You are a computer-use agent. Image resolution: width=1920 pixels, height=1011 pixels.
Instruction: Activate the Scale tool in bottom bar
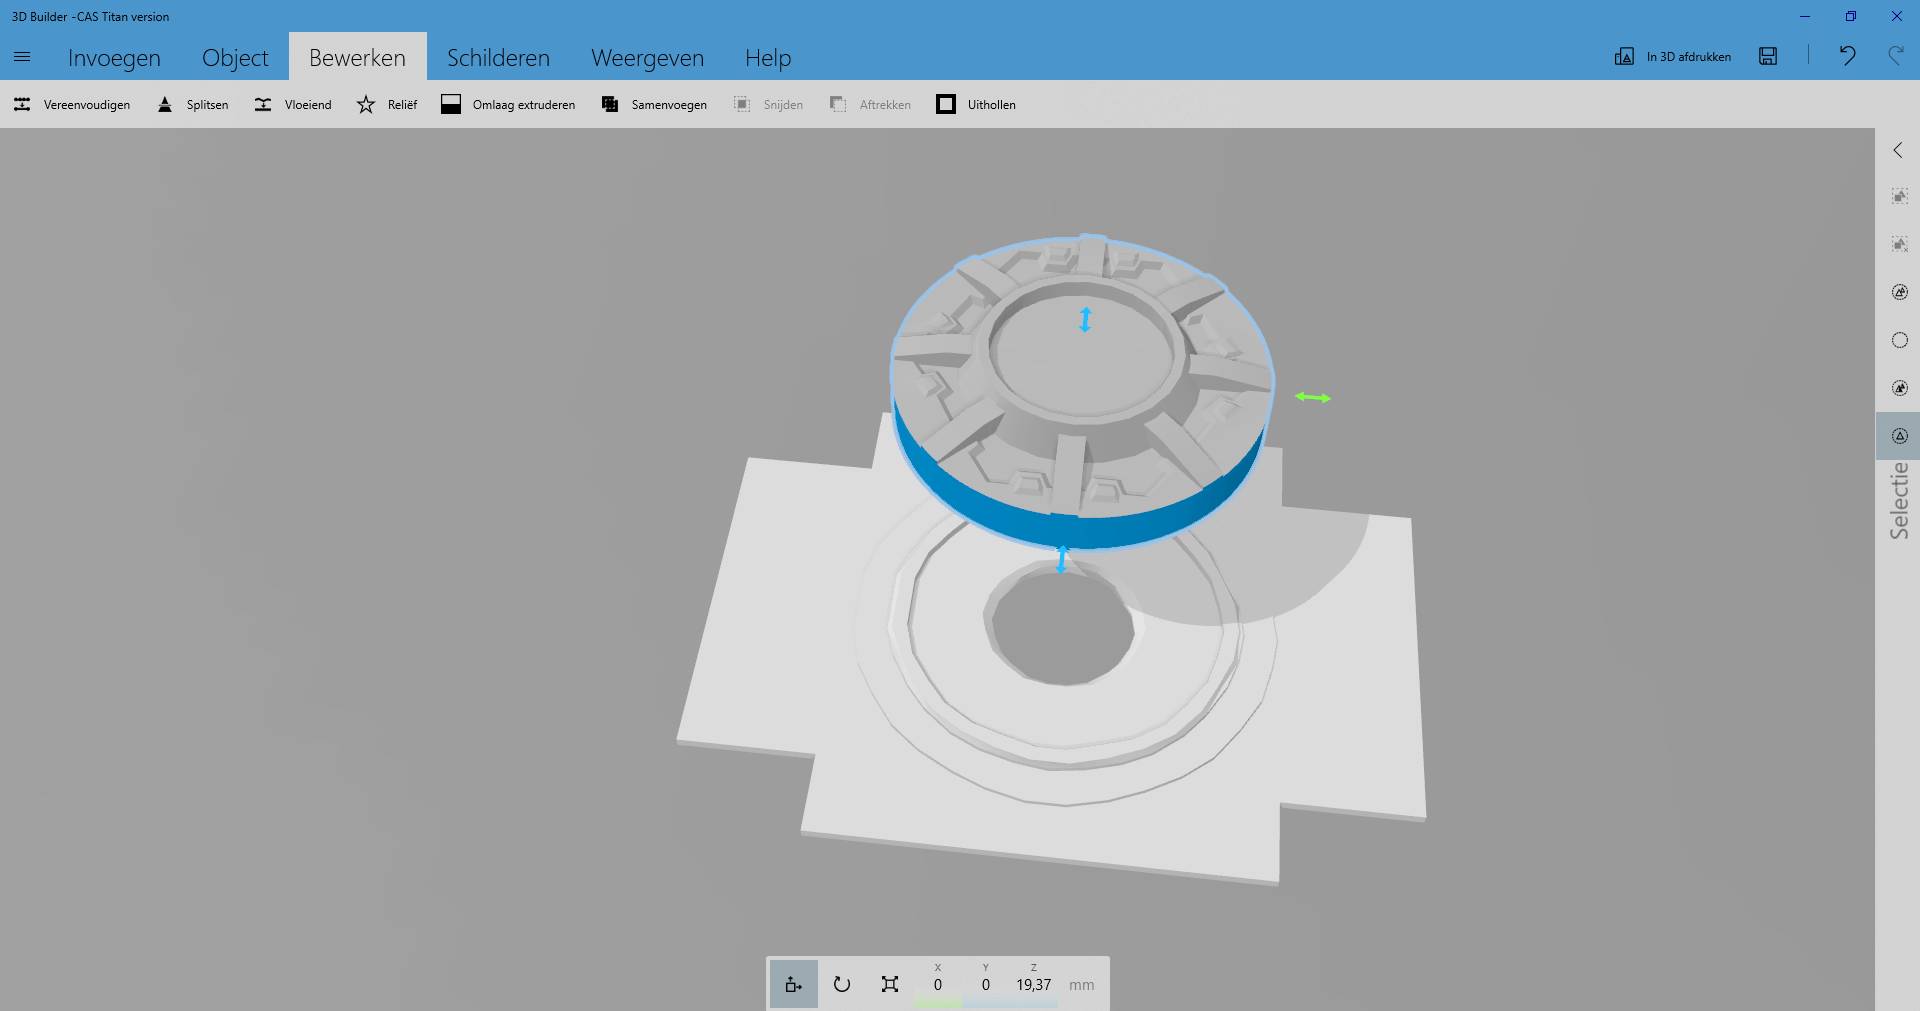point(890,984)
